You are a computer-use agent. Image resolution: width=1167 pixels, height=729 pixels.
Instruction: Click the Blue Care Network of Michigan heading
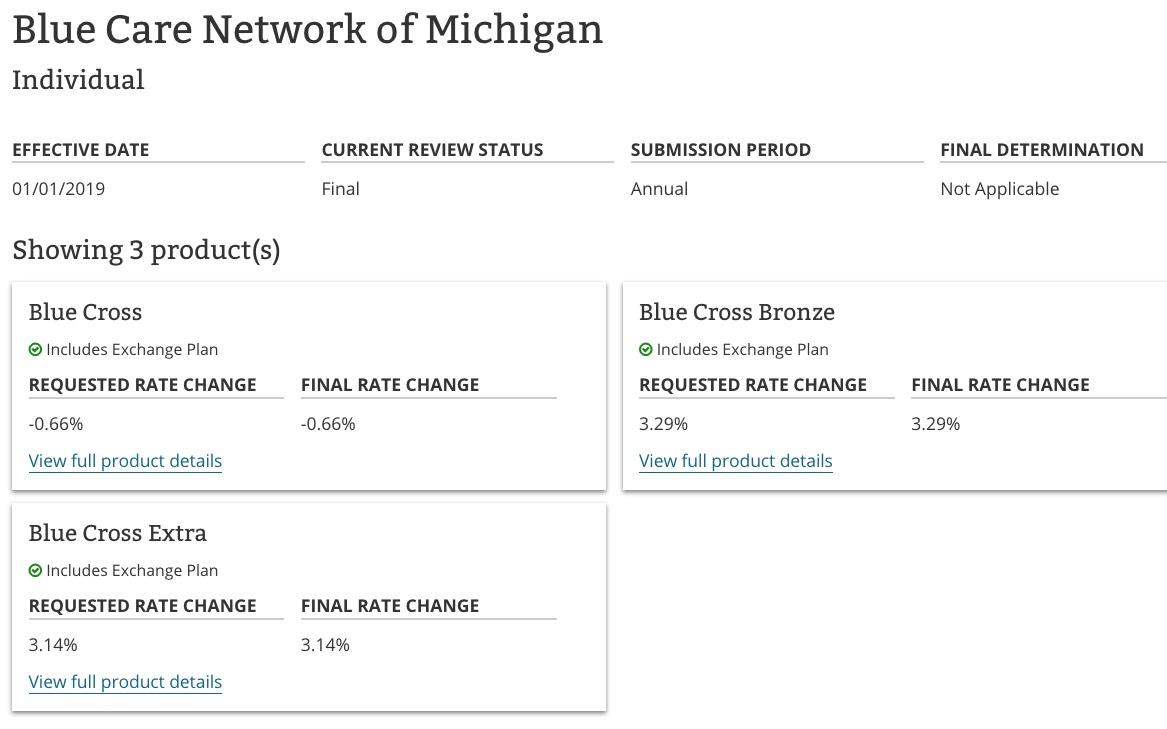(307, 29)
